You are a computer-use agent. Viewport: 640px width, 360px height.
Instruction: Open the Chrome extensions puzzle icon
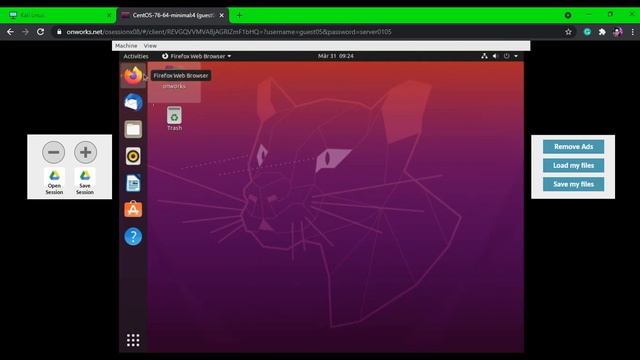(x=602, y=32)
